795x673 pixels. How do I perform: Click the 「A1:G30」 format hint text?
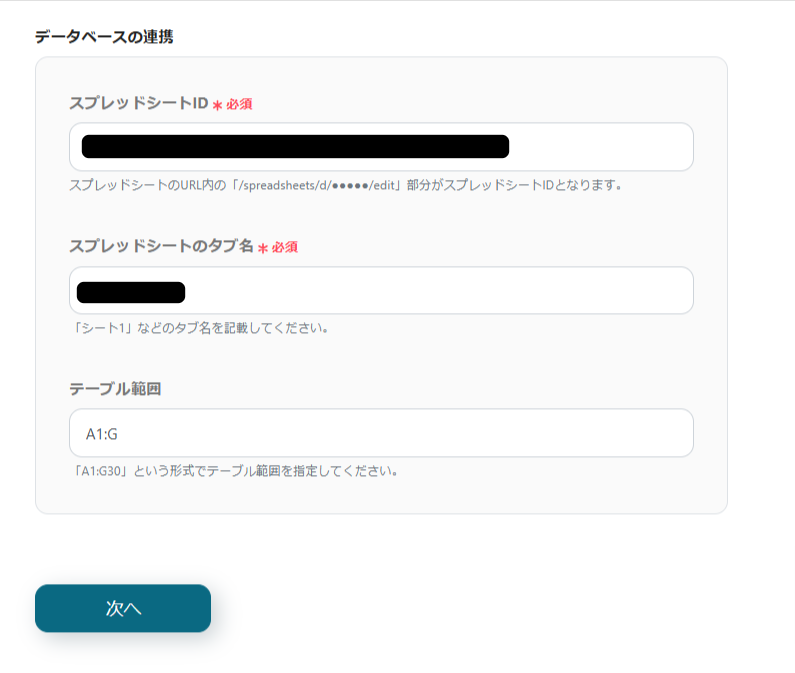coord(106,471)
